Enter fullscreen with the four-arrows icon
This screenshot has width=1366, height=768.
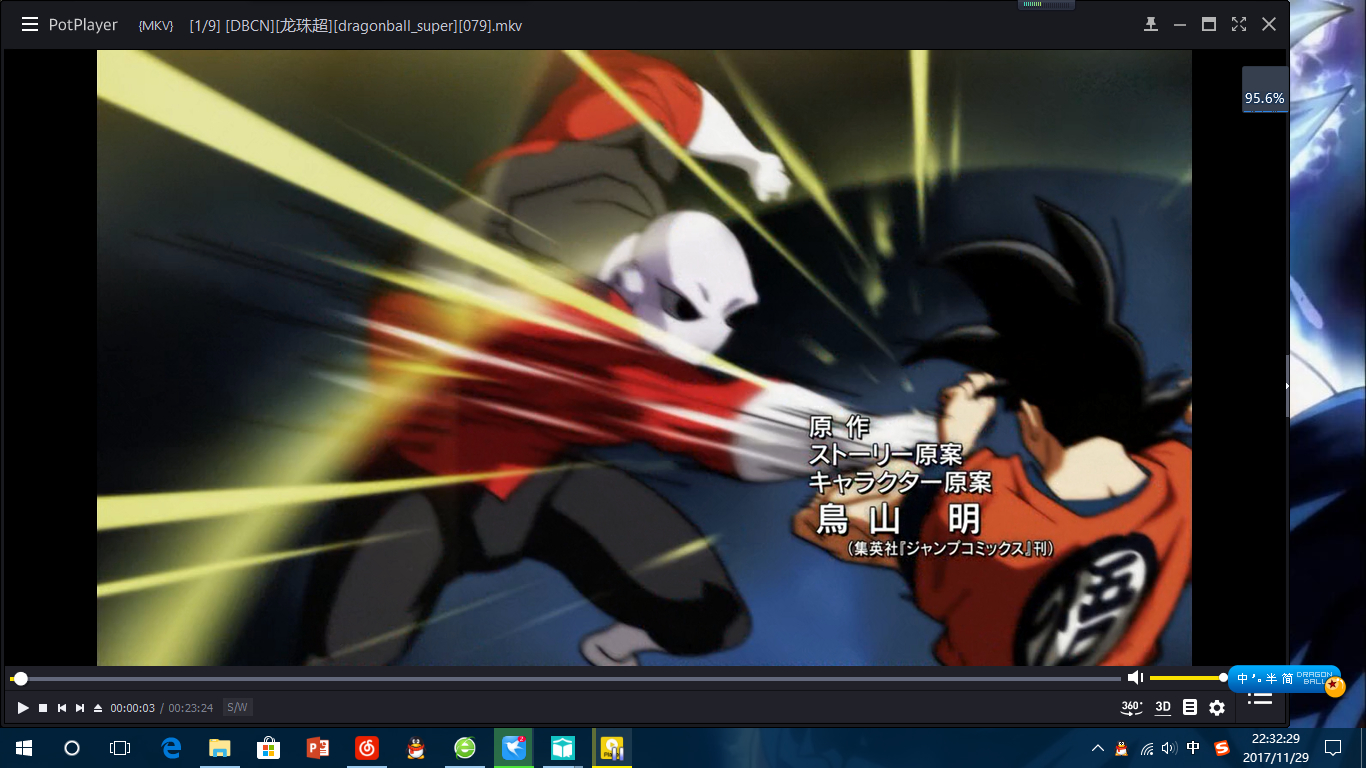1239,25
